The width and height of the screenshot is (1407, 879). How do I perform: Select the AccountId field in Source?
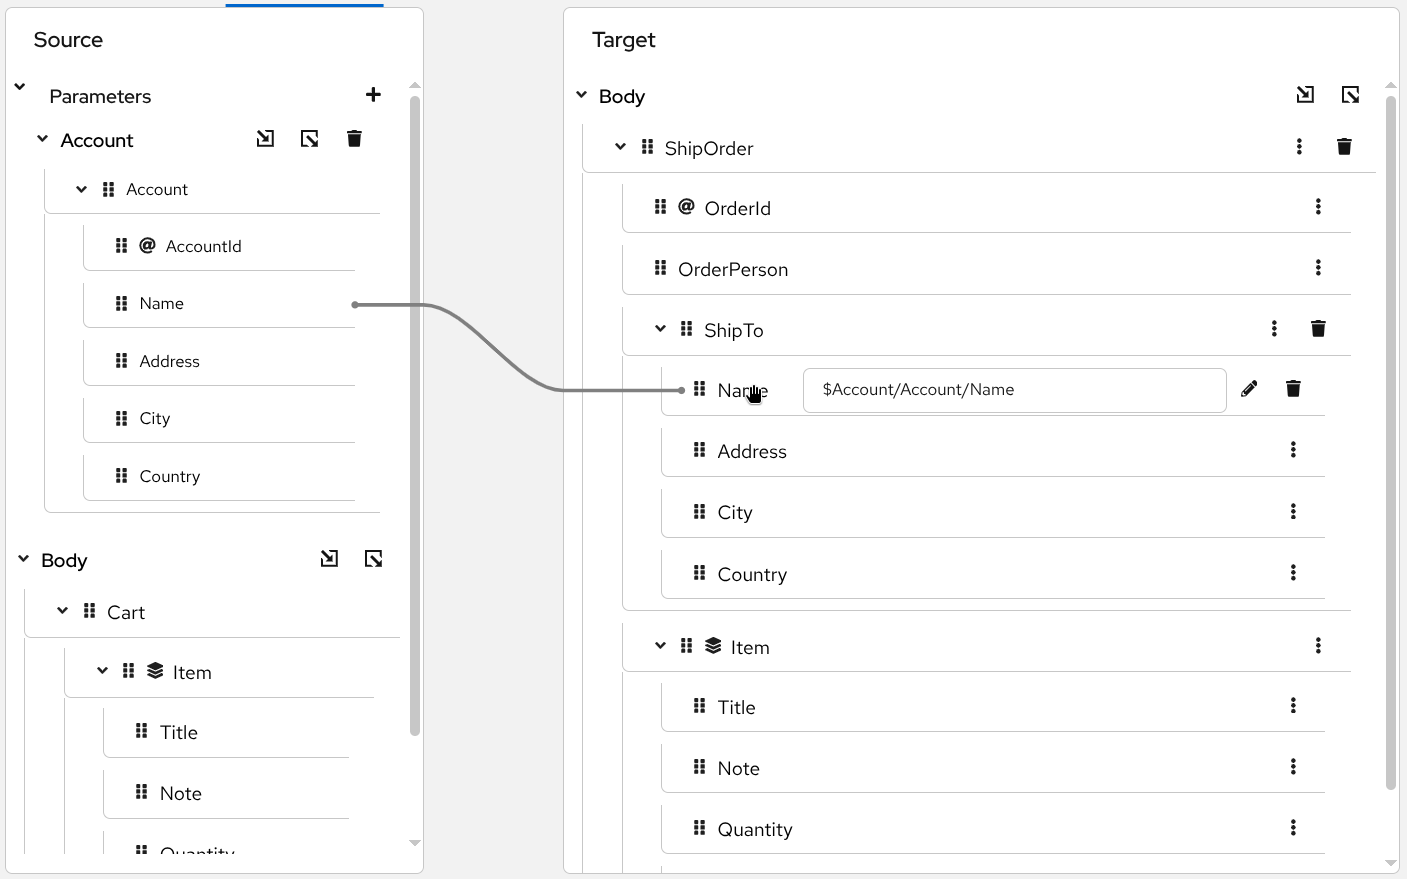click(x=203, y=246)
